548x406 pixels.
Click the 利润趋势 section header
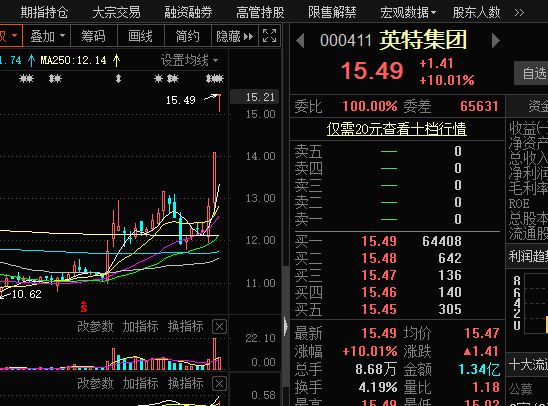coord(528,256)
